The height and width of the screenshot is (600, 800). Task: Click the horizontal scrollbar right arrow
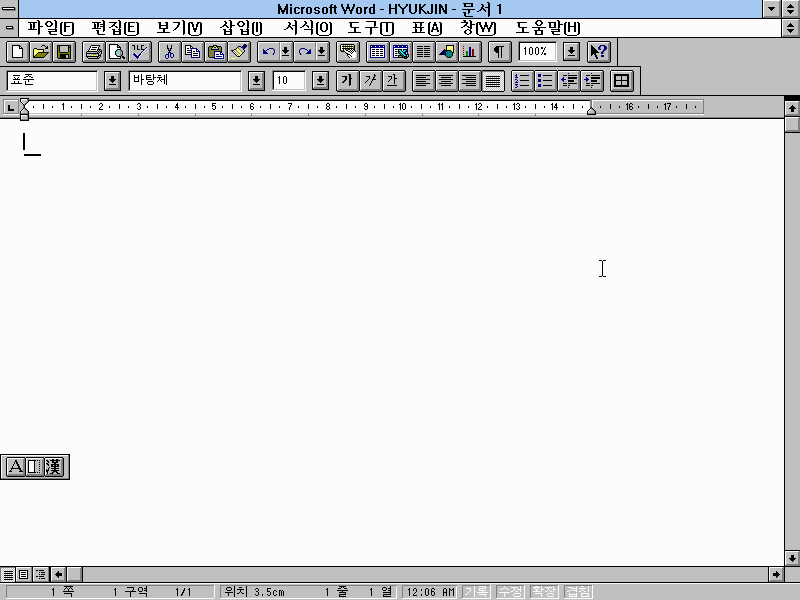click(776, 574)
